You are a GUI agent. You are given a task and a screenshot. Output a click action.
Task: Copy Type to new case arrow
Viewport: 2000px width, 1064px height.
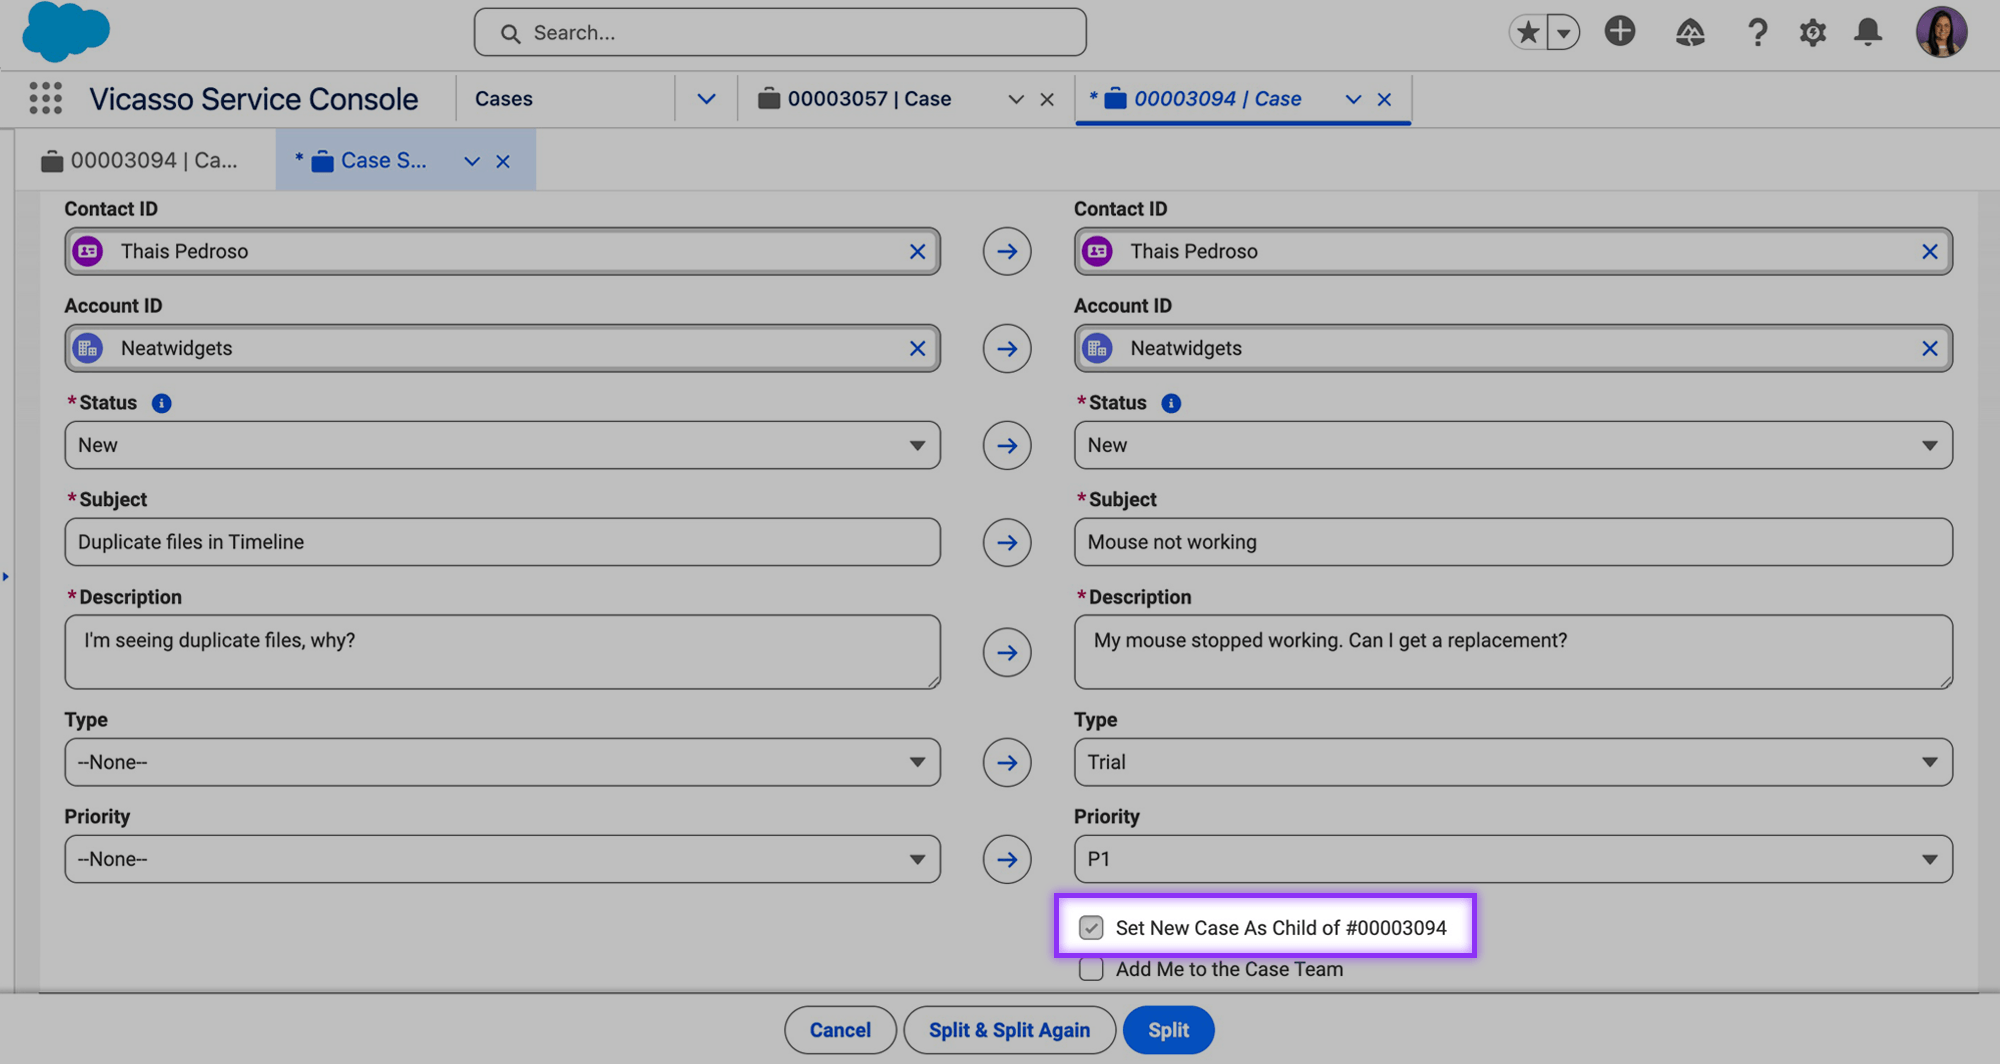click(1007, 762)
